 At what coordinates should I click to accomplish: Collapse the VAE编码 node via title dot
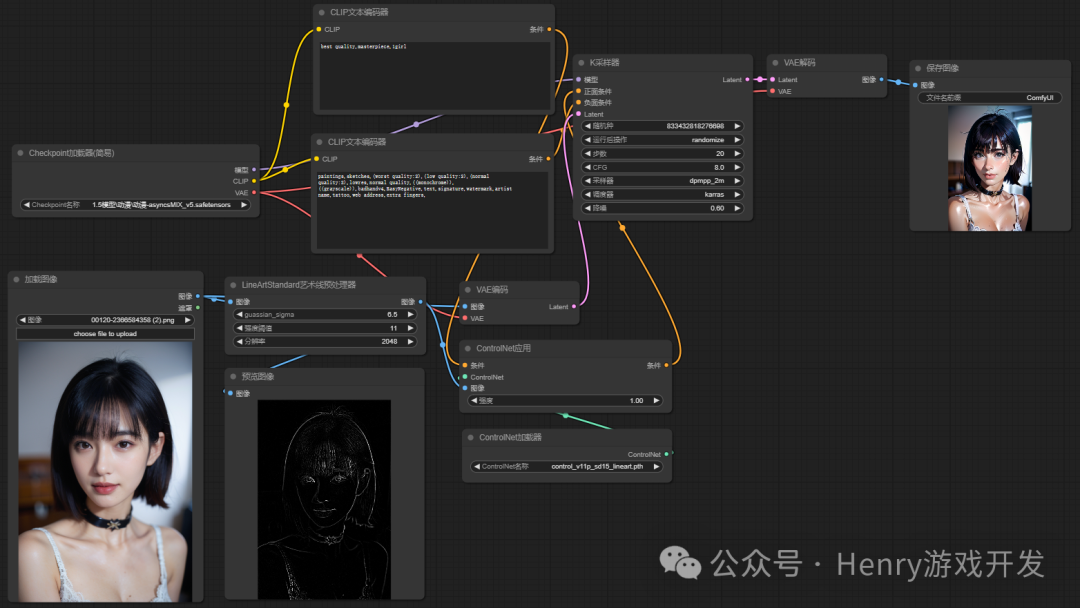[468, 290]
